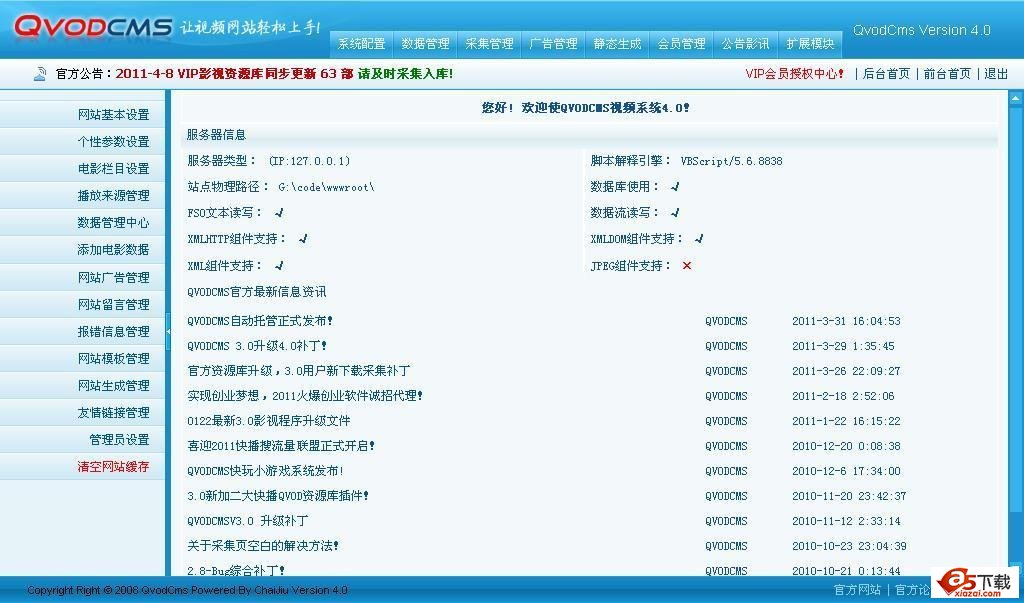
Task: Click the check mark beside 数据库使用
Action: (675, 186)
